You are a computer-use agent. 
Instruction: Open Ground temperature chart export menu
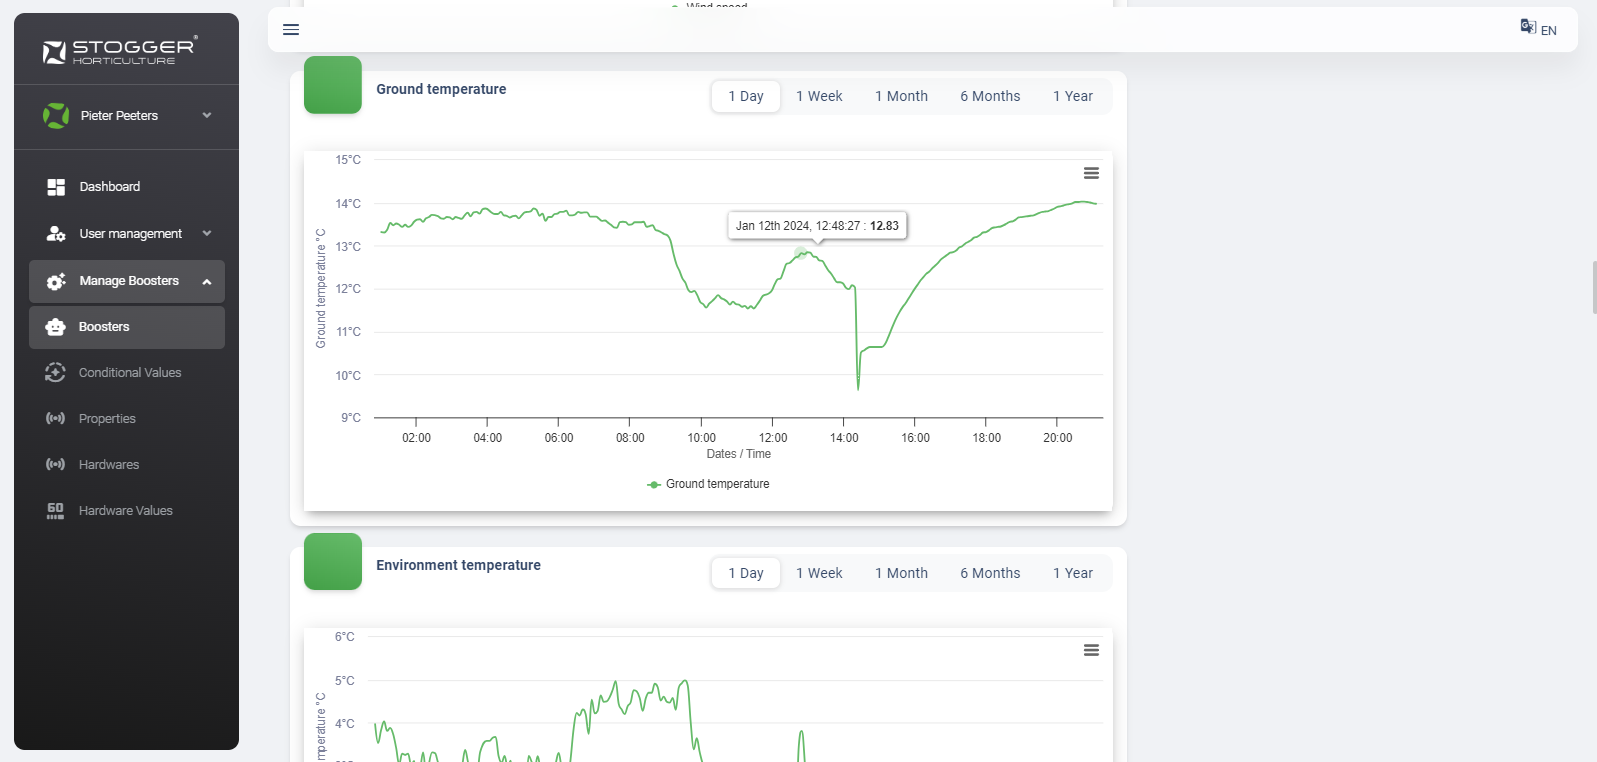(1091, 173)
